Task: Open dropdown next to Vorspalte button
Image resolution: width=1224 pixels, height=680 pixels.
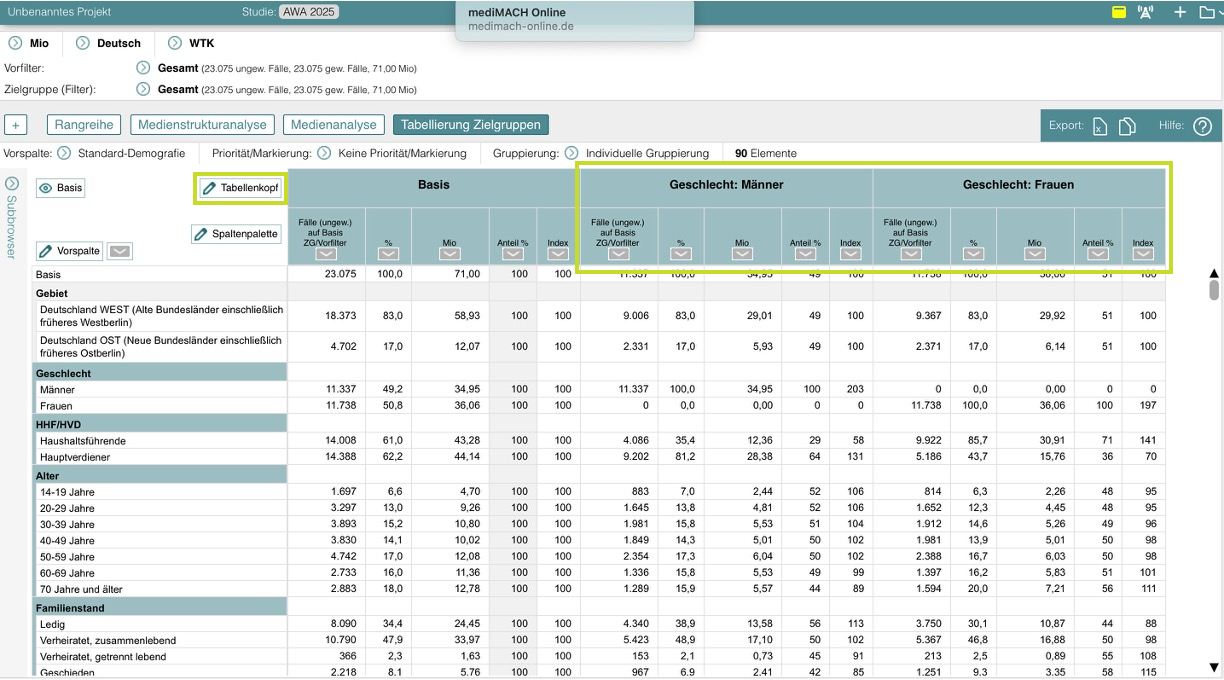Action: pyautogui.click(x=119, y=251)
